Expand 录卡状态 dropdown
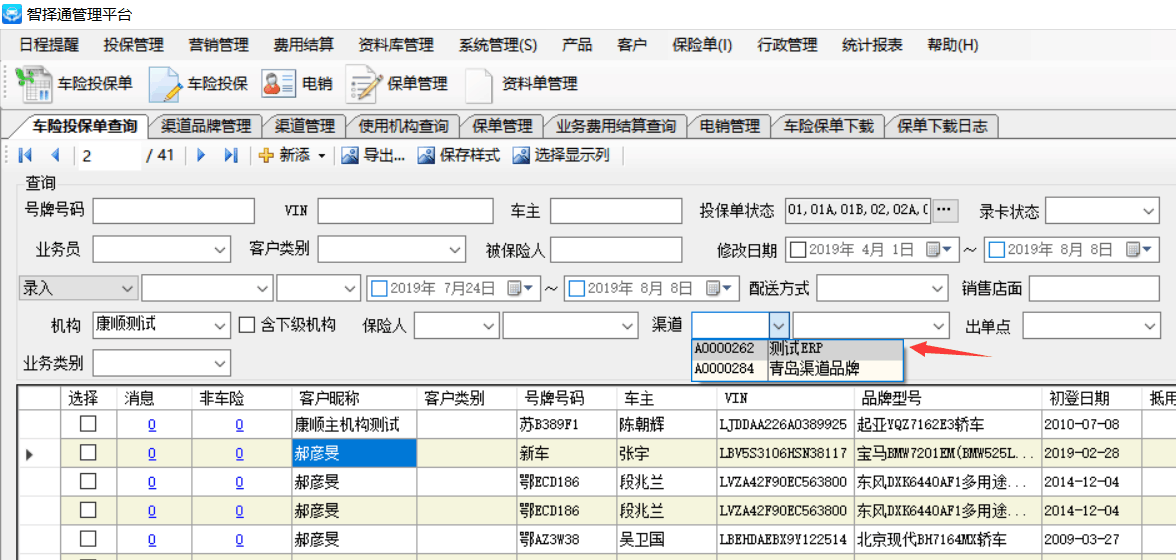 click(1149, 211)
